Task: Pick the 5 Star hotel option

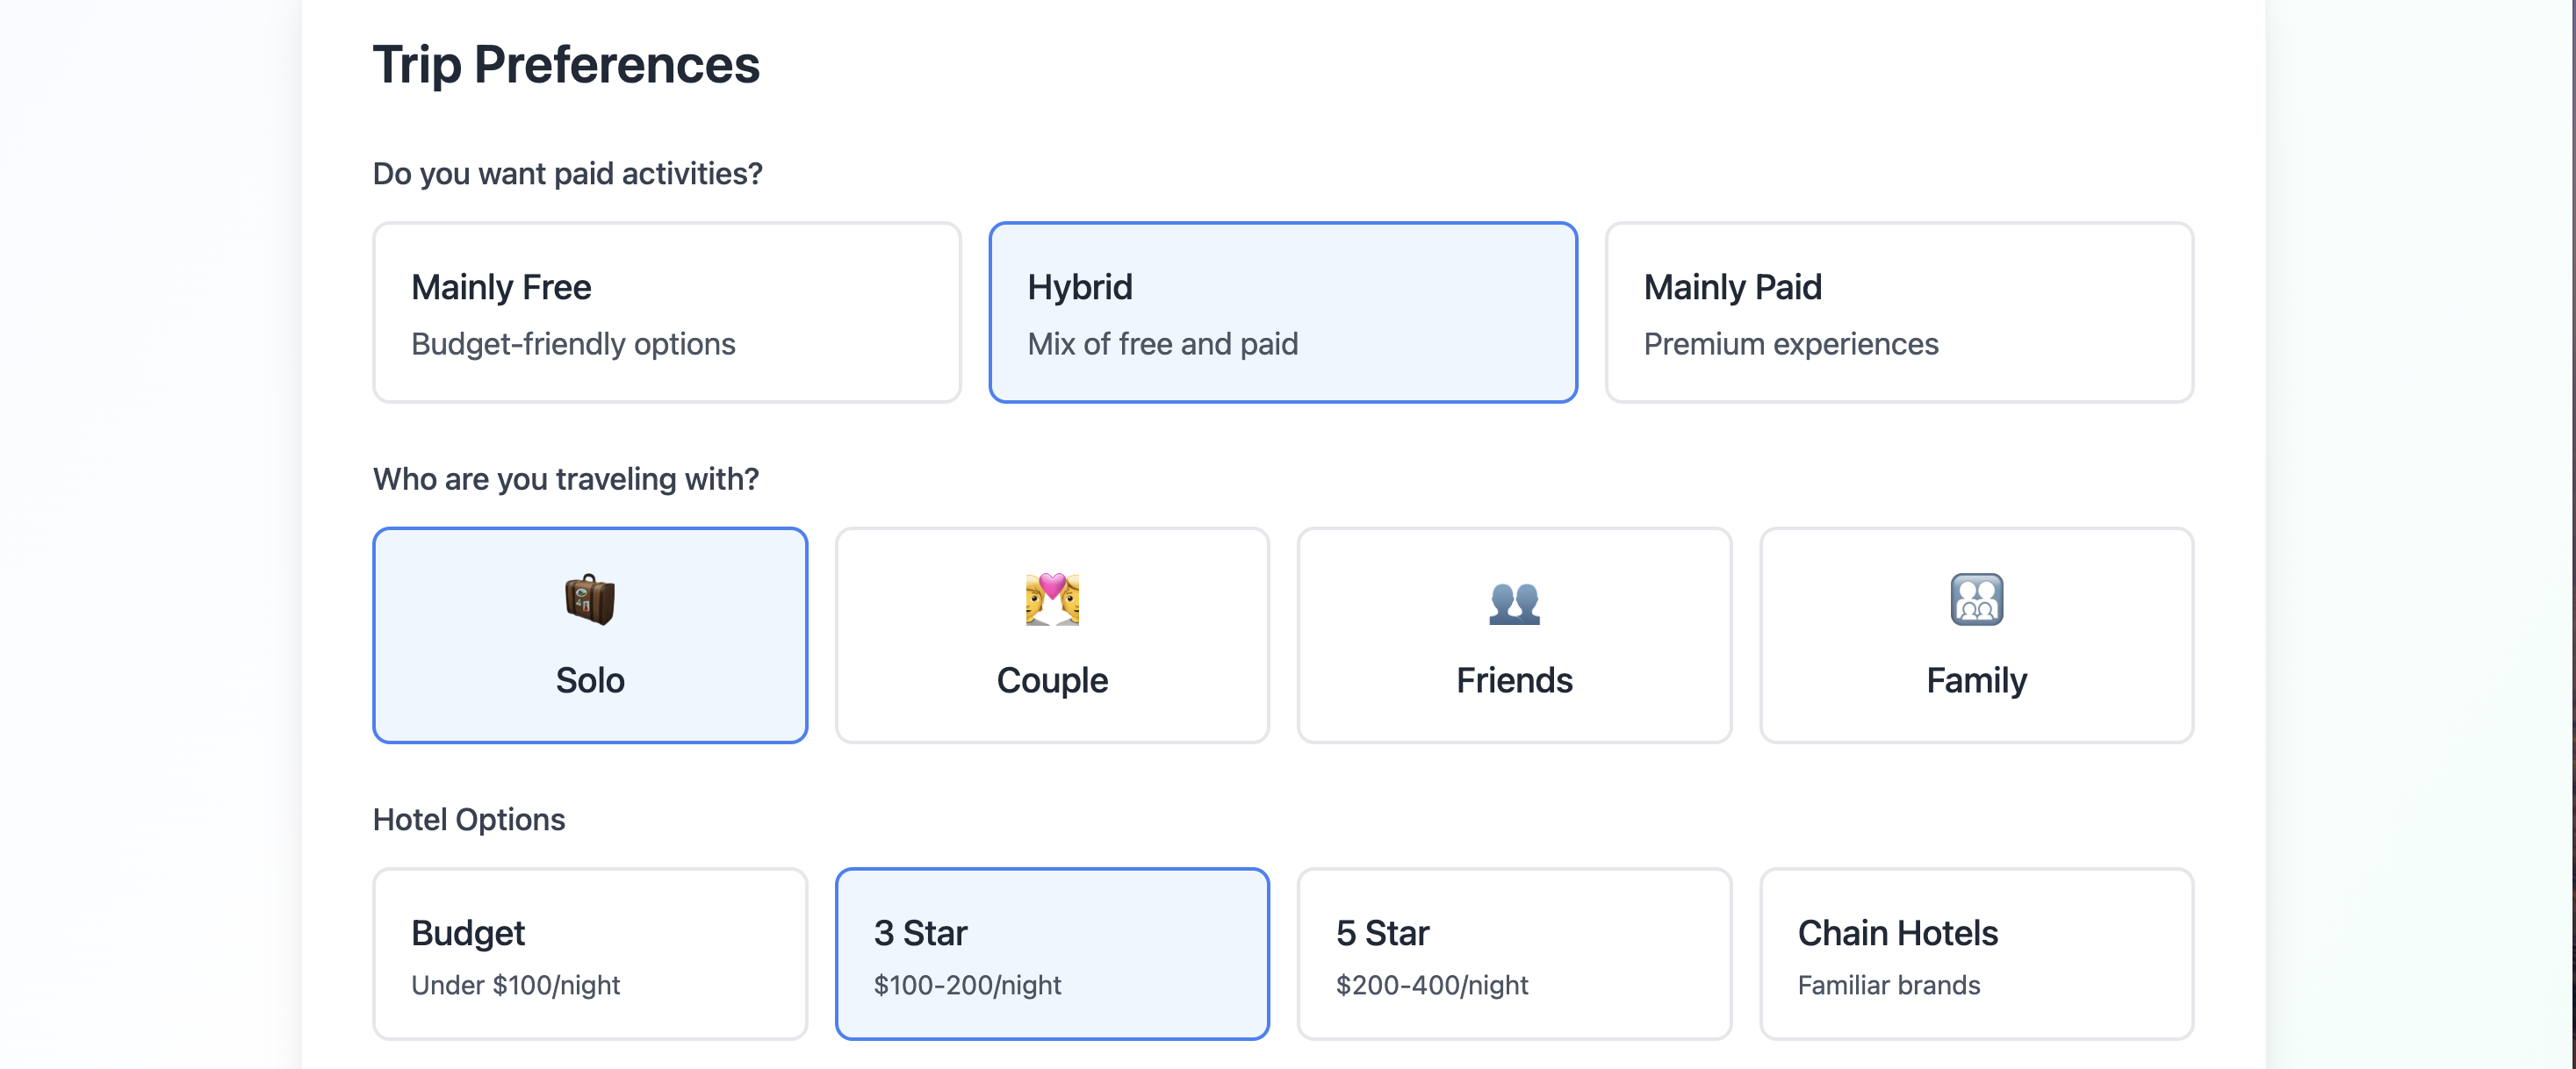Action: click(1514, 954)
